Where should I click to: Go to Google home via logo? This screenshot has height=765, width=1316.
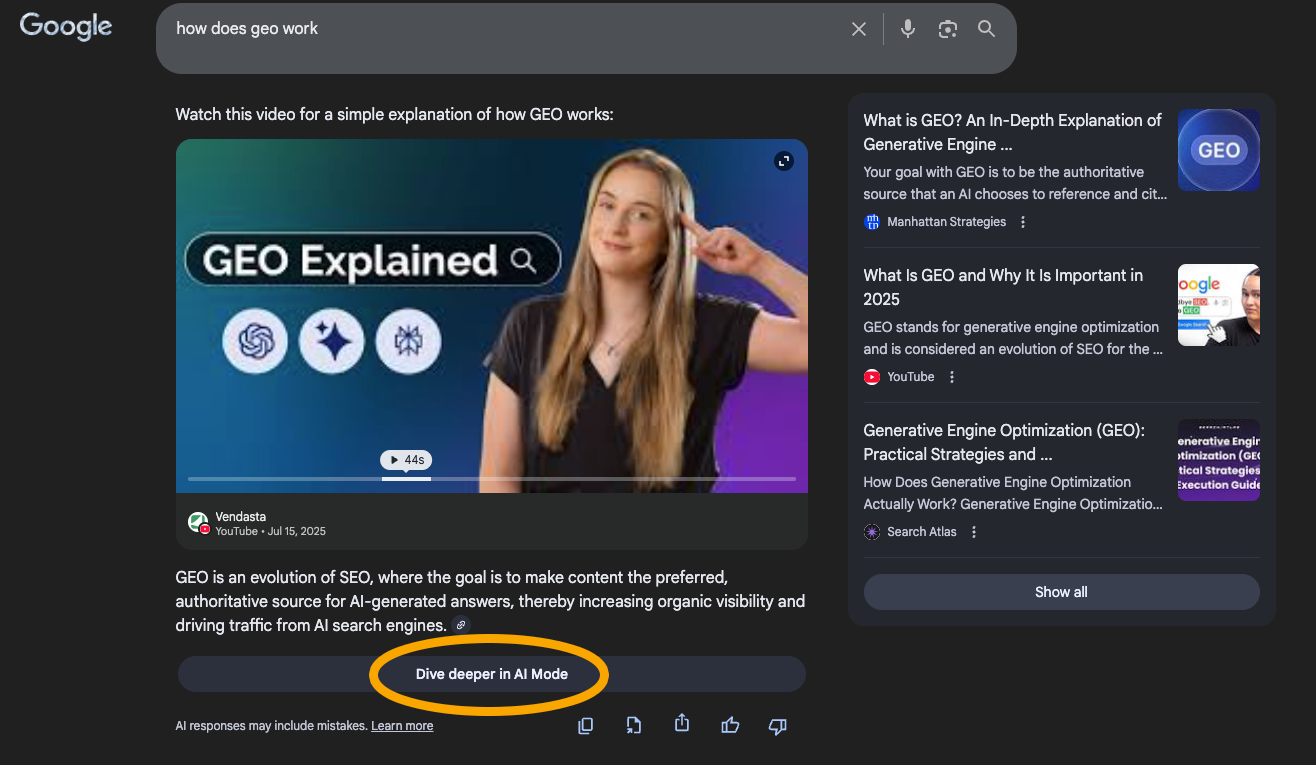click(x=66, y=27)
